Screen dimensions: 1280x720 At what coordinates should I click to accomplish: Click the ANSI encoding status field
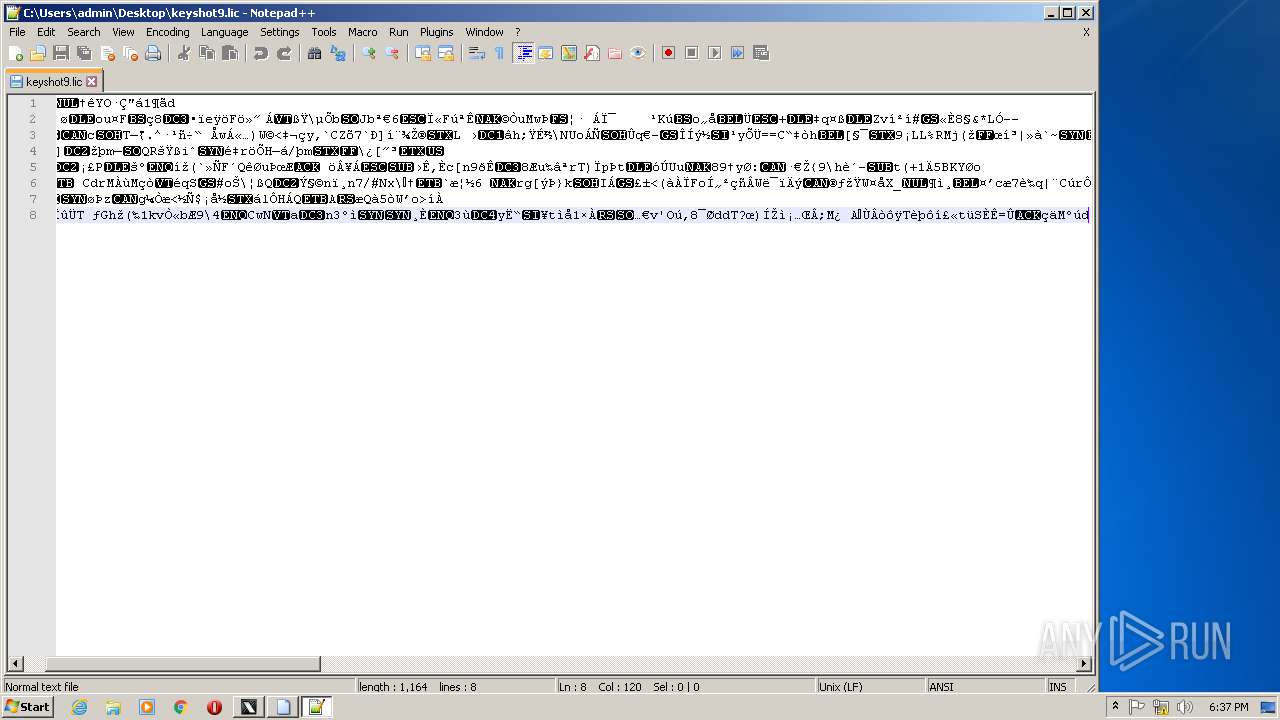pos(985,687)
